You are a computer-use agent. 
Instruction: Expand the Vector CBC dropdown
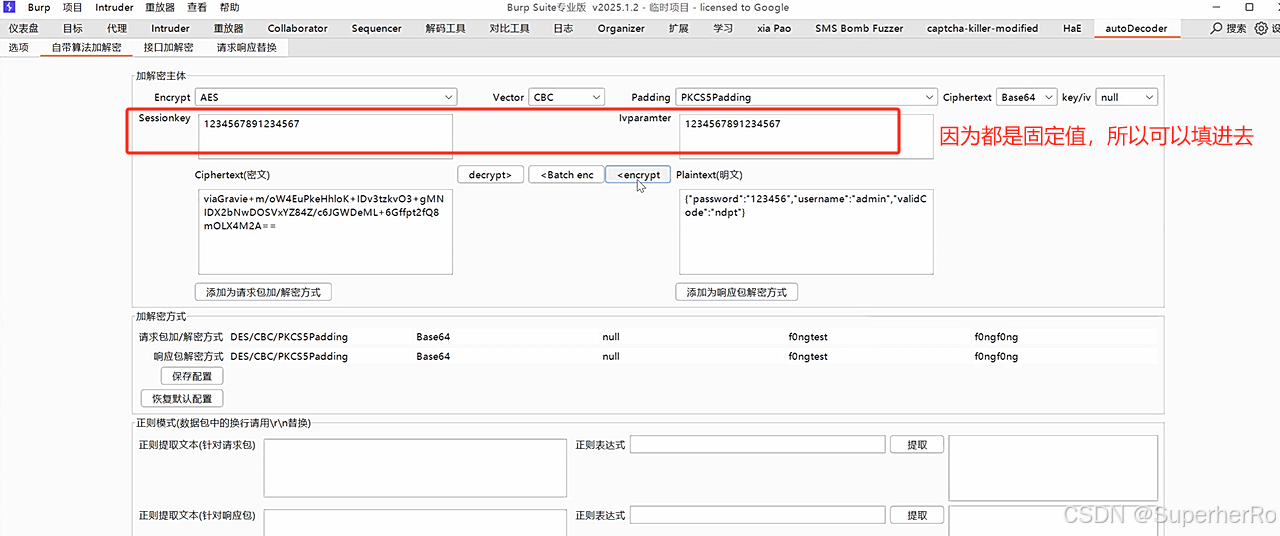click(567, 97)
